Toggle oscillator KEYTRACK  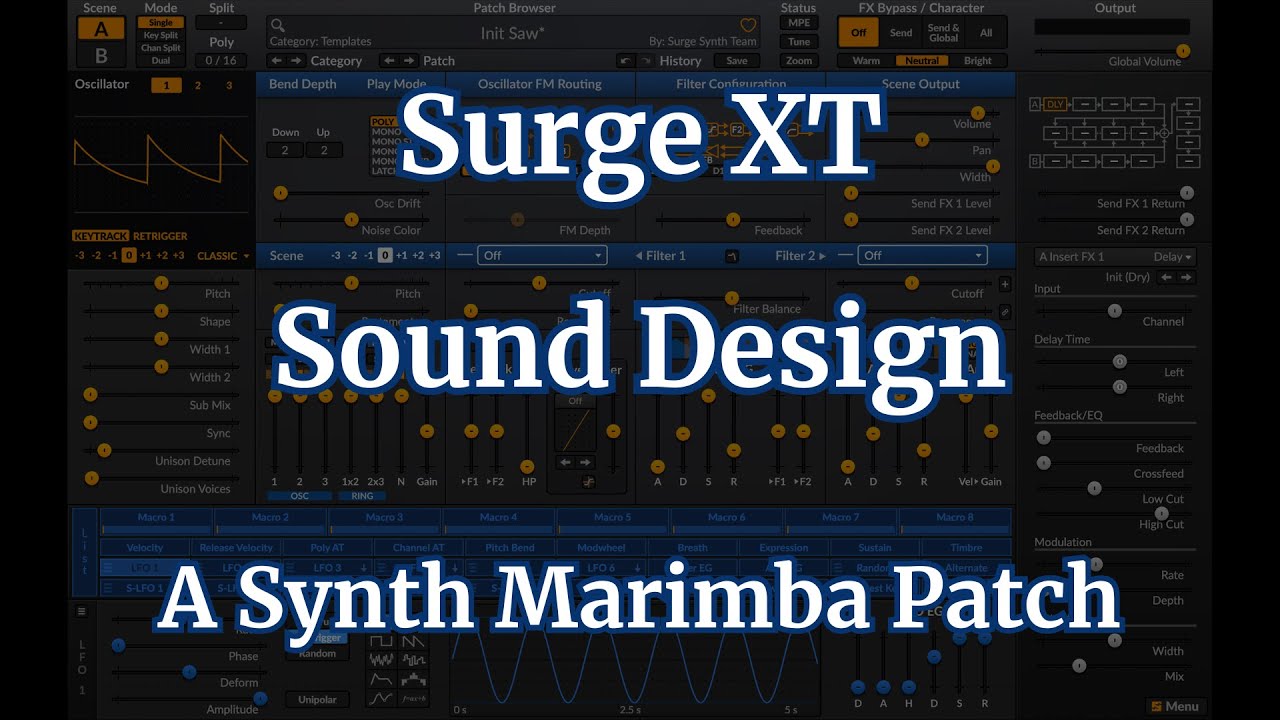[x=101, y=236]
